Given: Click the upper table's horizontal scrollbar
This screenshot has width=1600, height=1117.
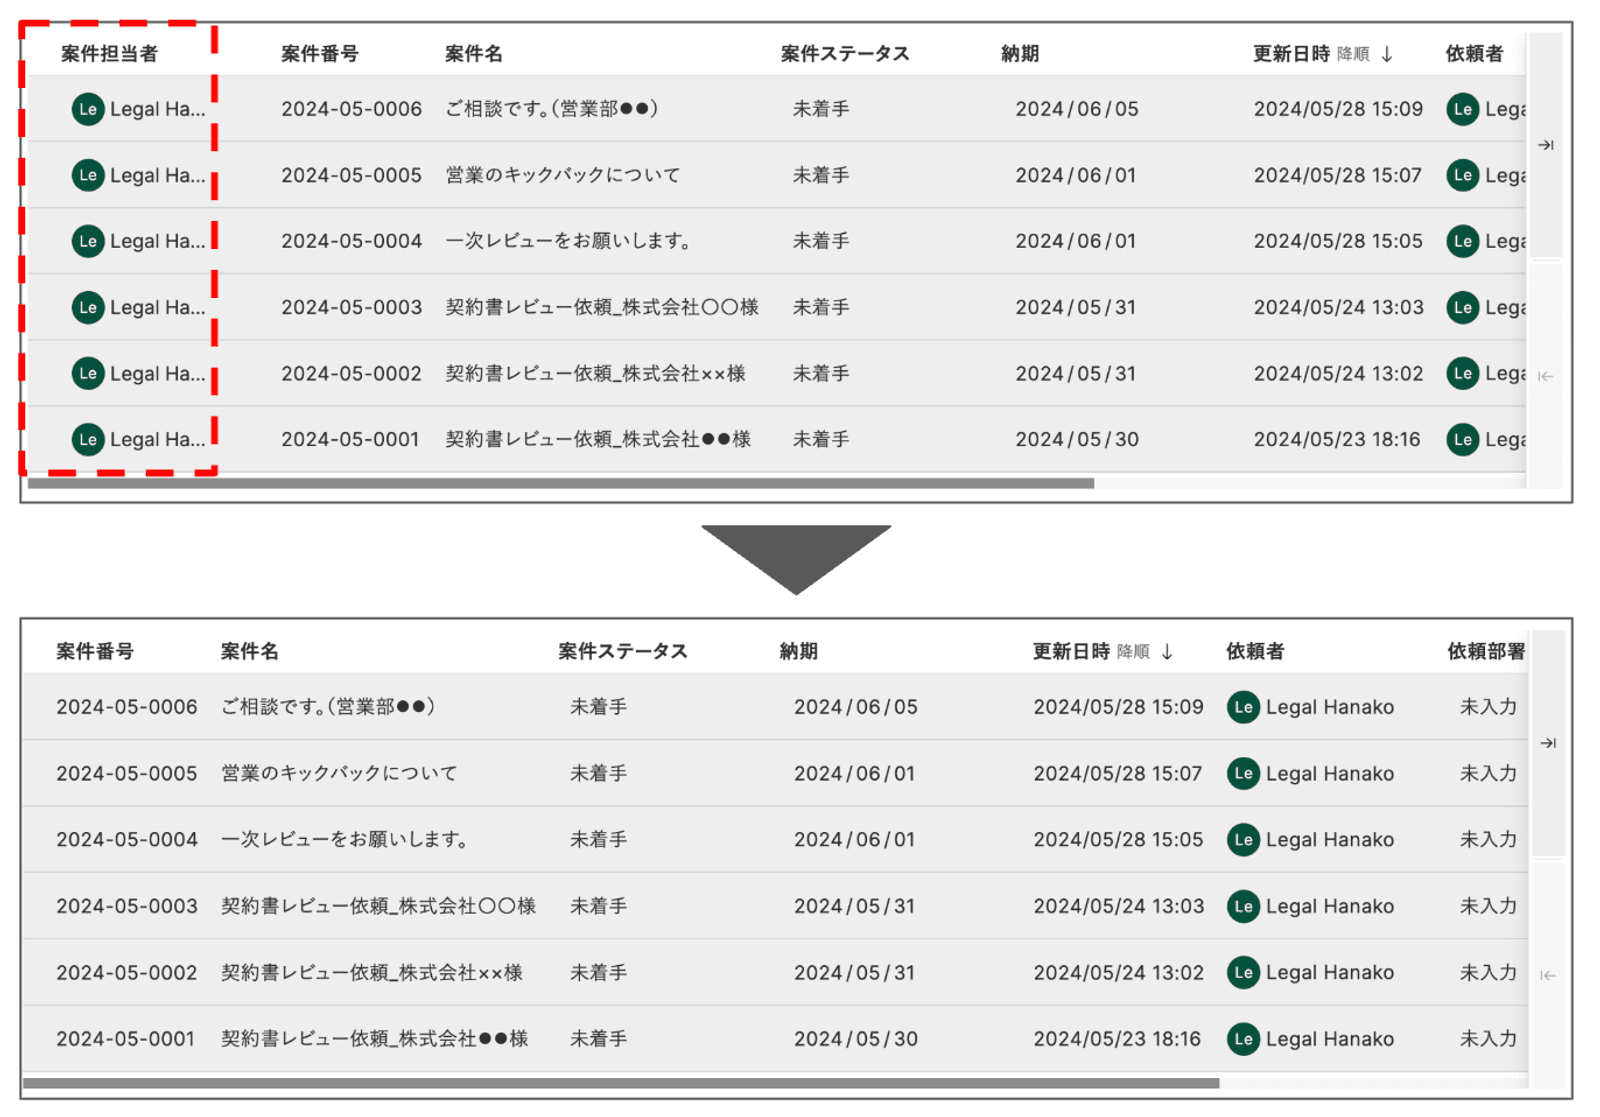Looking at the screenshot, I should pos(560,483).
